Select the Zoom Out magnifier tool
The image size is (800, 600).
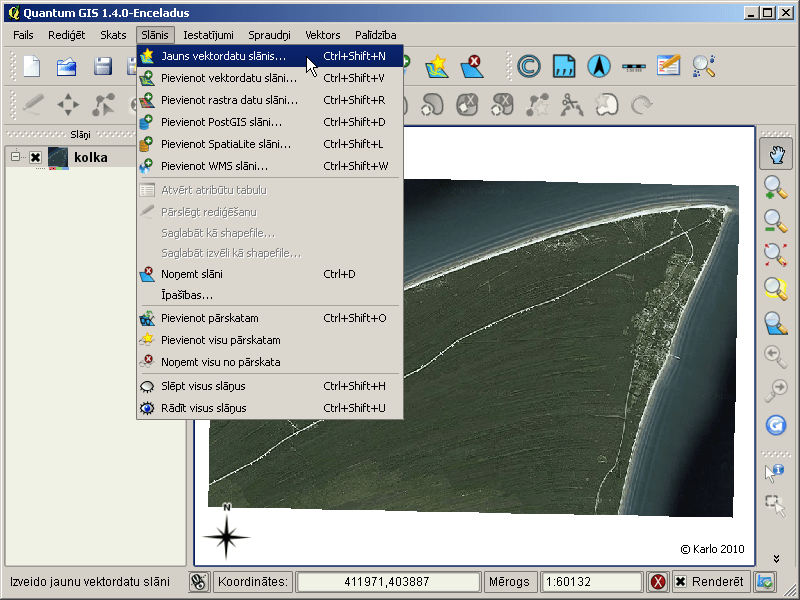776,221
